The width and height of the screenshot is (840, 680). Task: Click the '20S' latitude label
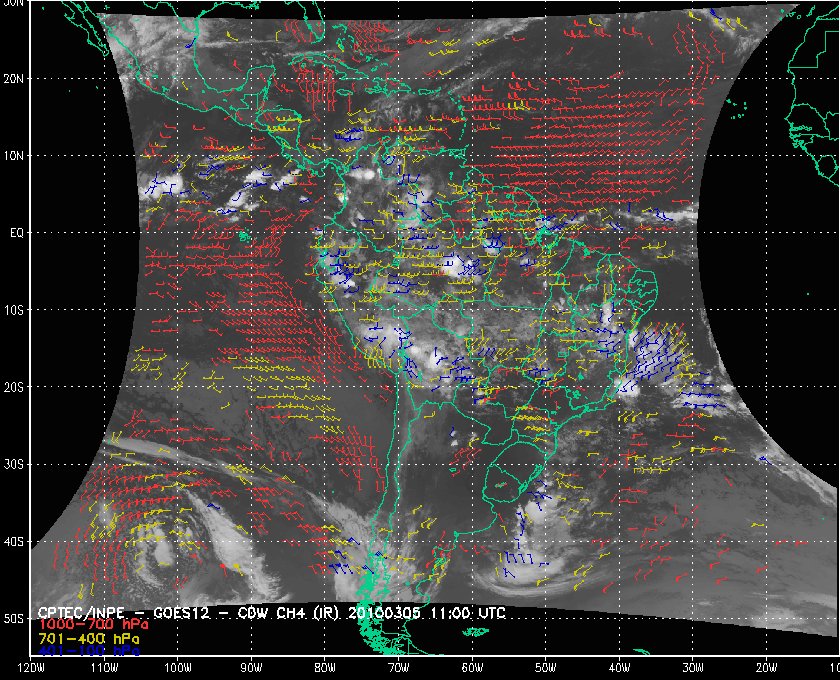pyautogui.click(x=13, y=387)
